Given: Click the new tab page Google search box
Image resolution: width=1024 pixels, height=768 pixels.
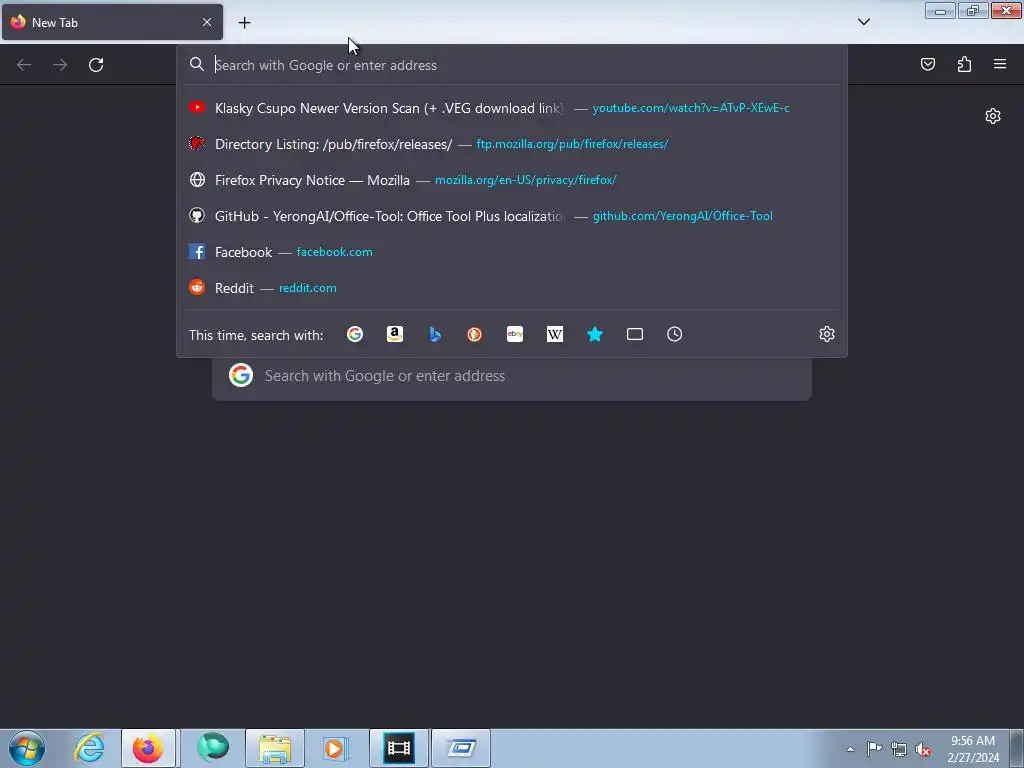Looking at the screenshot, I should click(x=512, y=376).
